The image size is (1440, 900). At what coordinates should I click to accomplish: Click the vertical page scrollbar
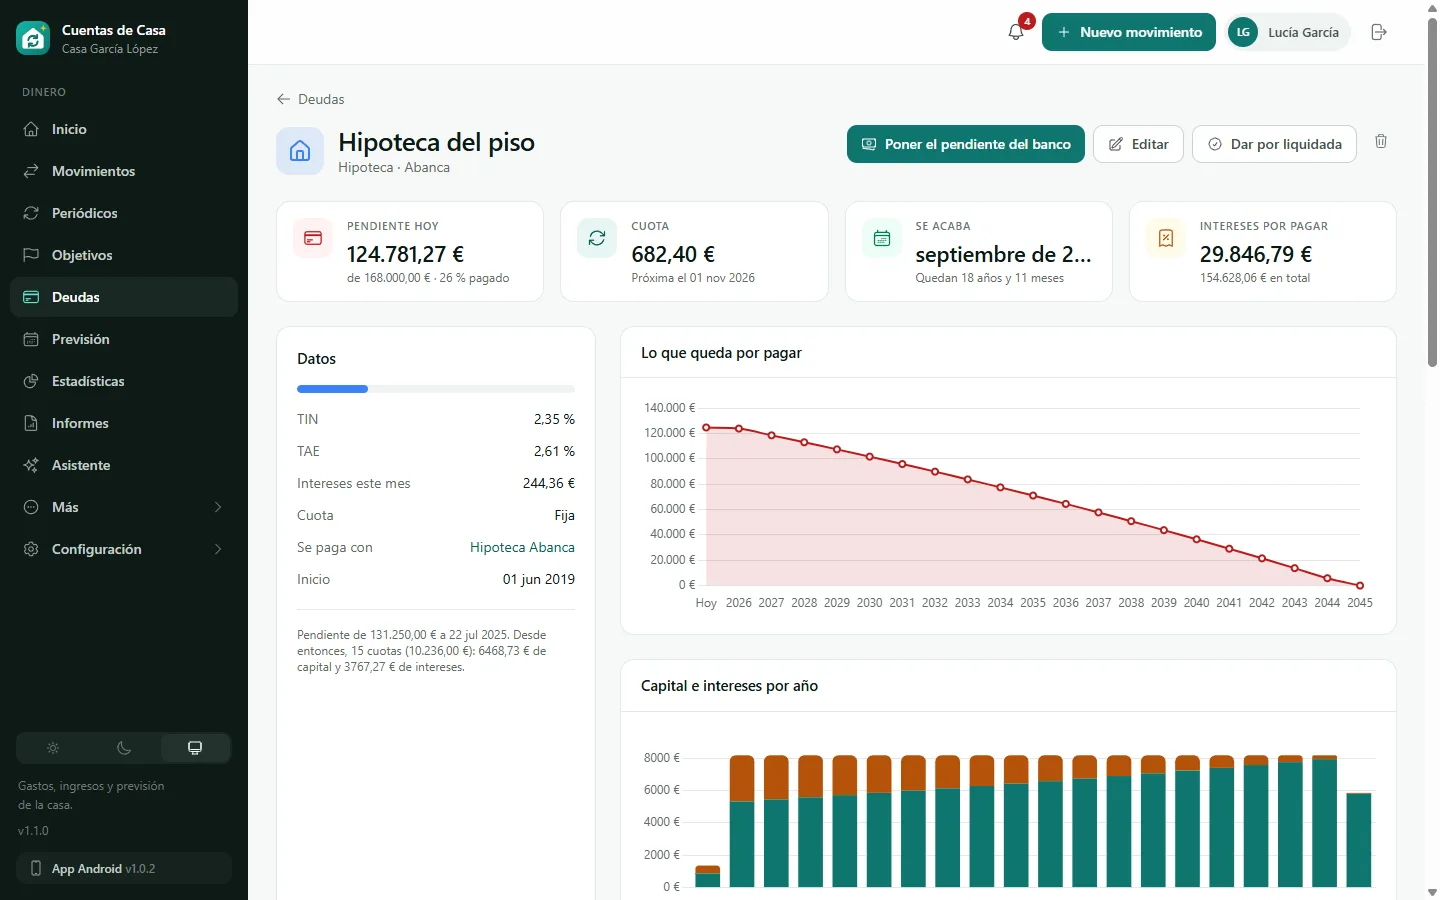click(x=1432, y=190)
